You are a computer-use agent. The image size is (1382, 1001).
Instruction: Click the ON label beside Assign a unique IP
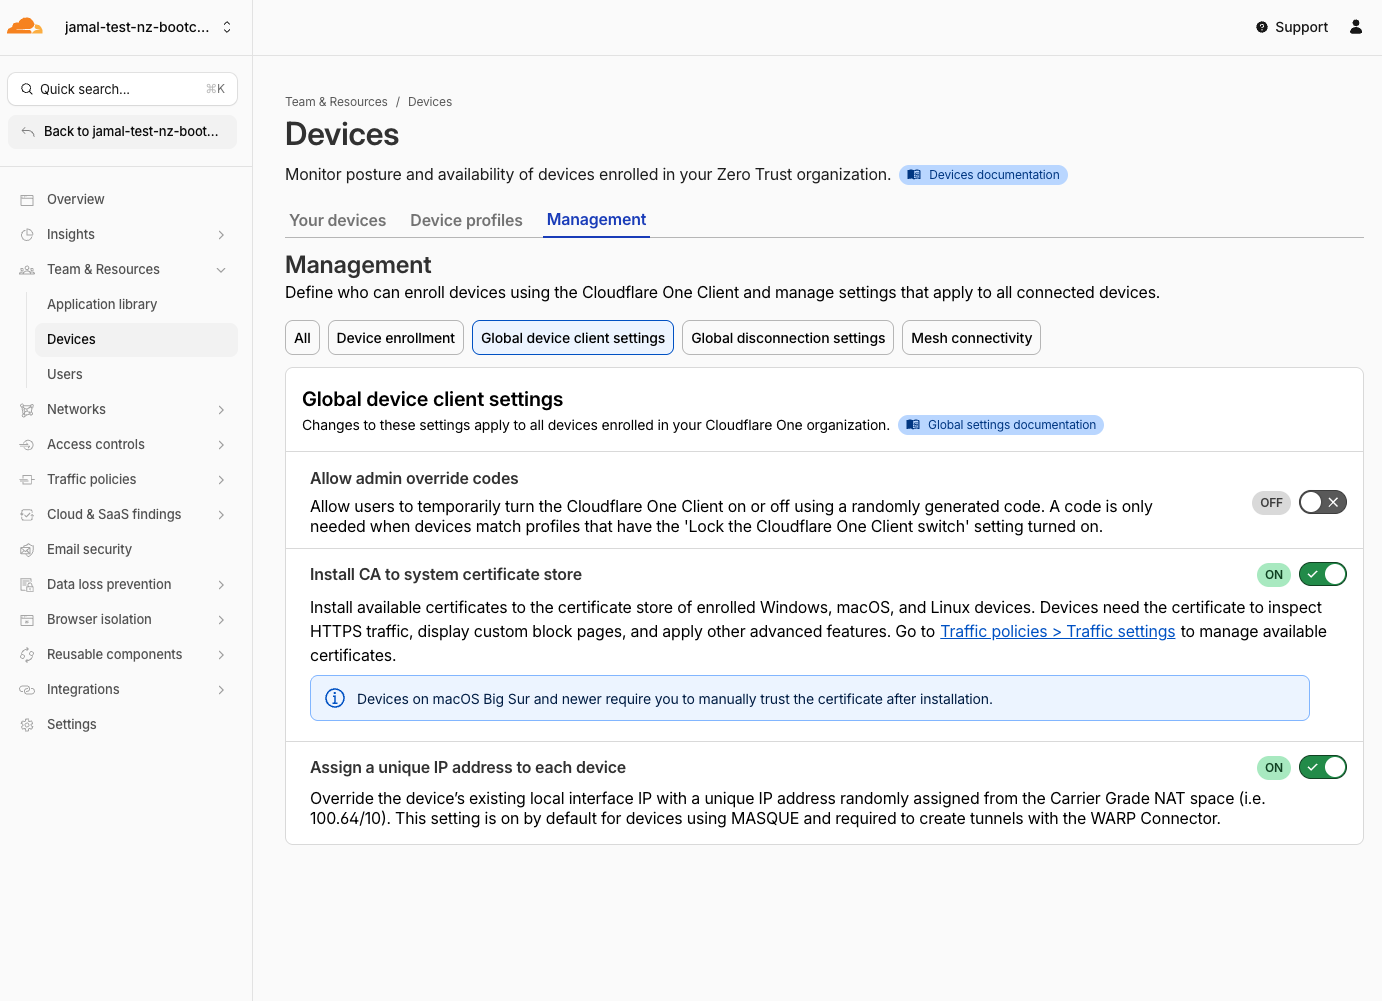point(1274,768)
